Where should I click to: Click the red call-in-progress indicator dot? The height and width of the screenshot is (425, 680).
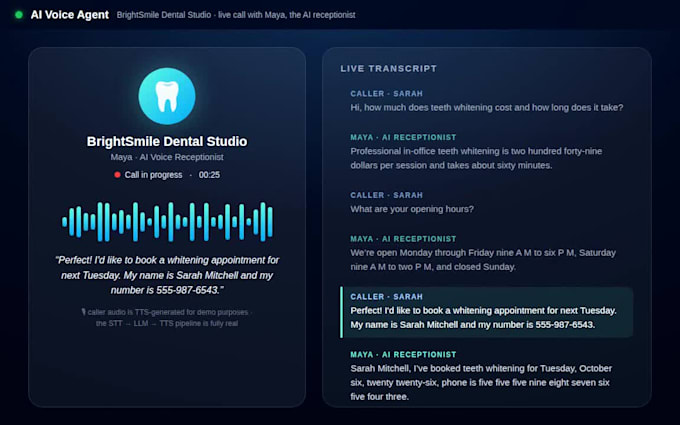click(117, 175)
